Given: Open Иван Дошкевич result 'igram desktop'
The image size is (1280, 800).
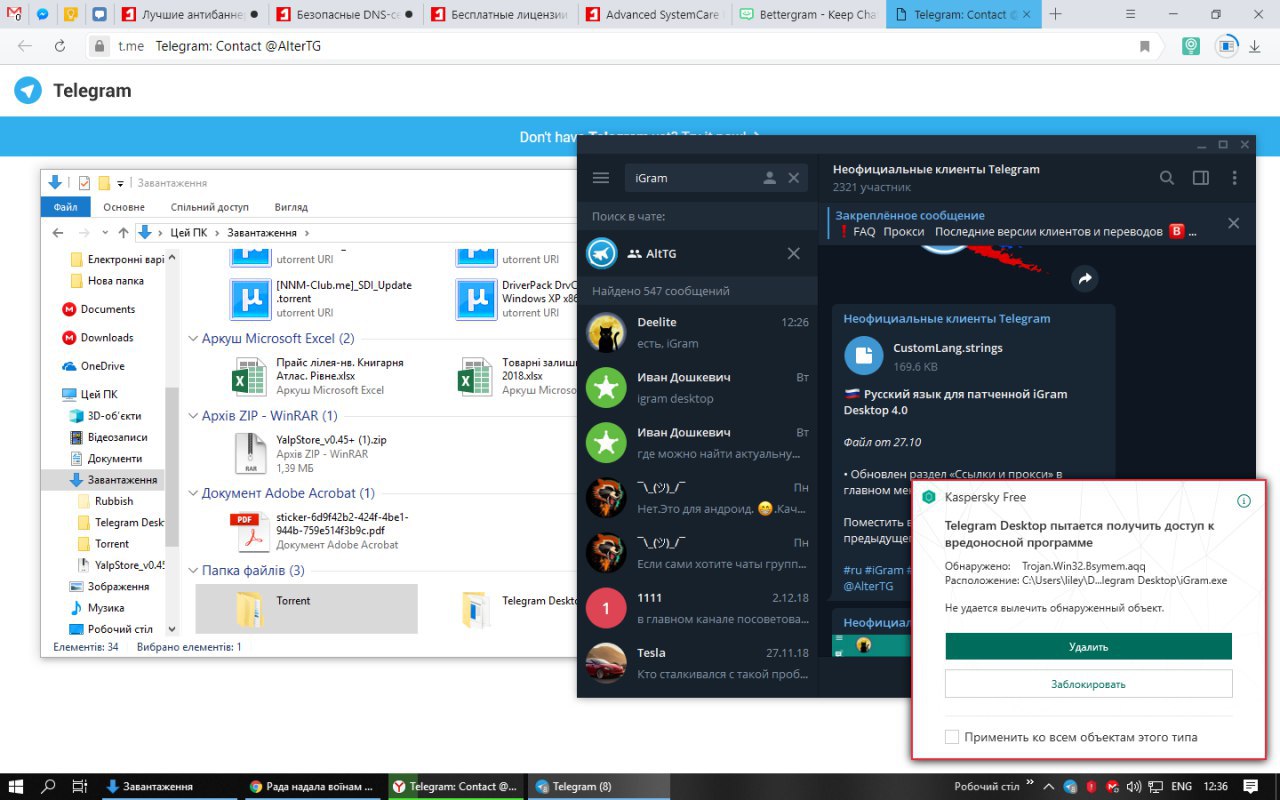Looking at the screenshot, I should (x=698, y=387).
